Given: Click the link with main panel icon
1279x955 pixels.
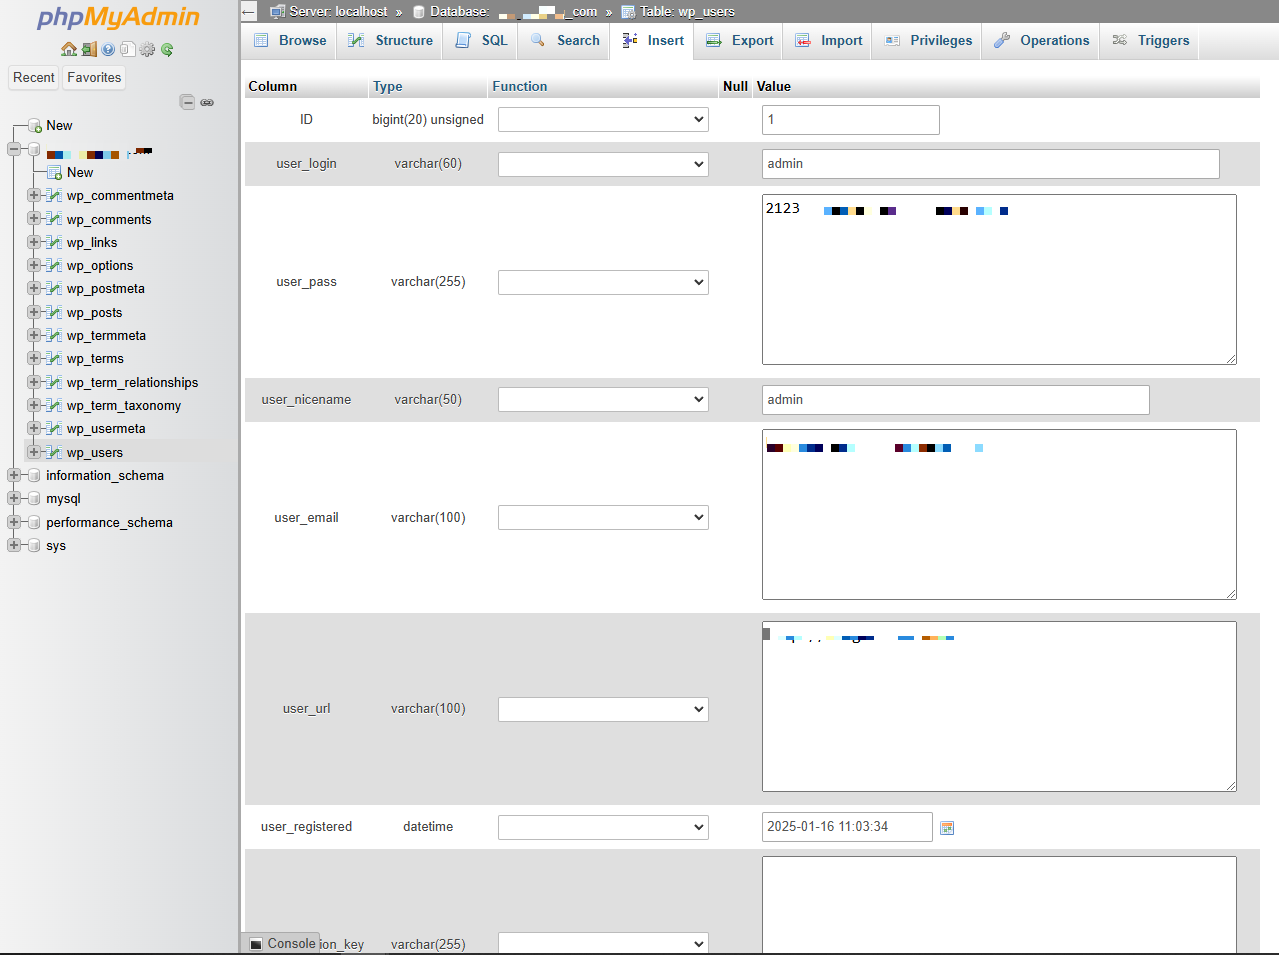Looking at the screenshot, I should [x=207, y=102].
